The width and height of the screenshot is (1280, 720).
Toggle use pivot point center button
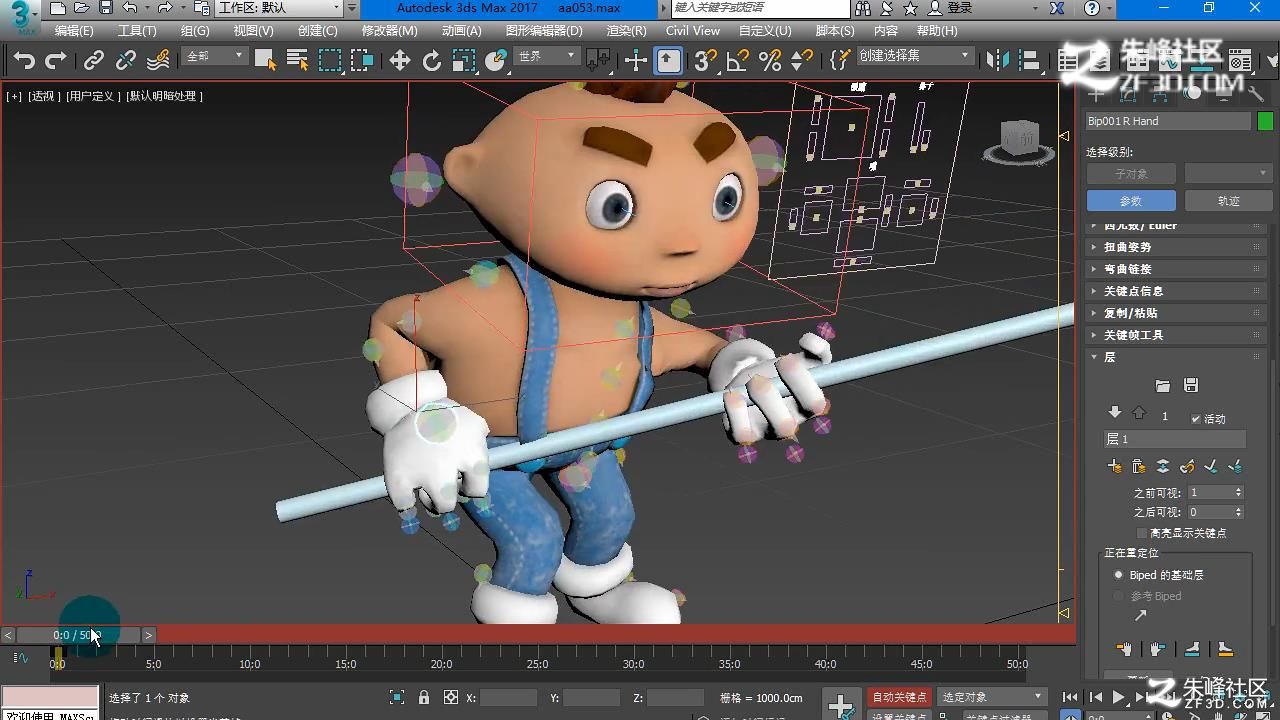coord(600,61)
